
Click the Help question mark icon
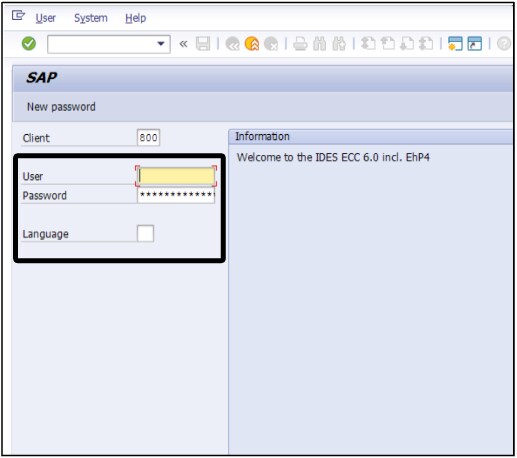[504, 44]
